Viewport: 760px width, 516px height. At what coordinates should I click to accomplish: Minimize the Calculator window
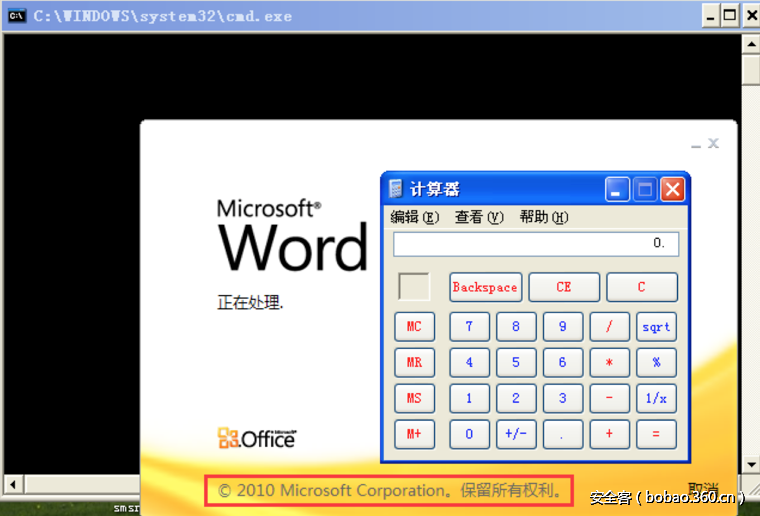point(617,189)
